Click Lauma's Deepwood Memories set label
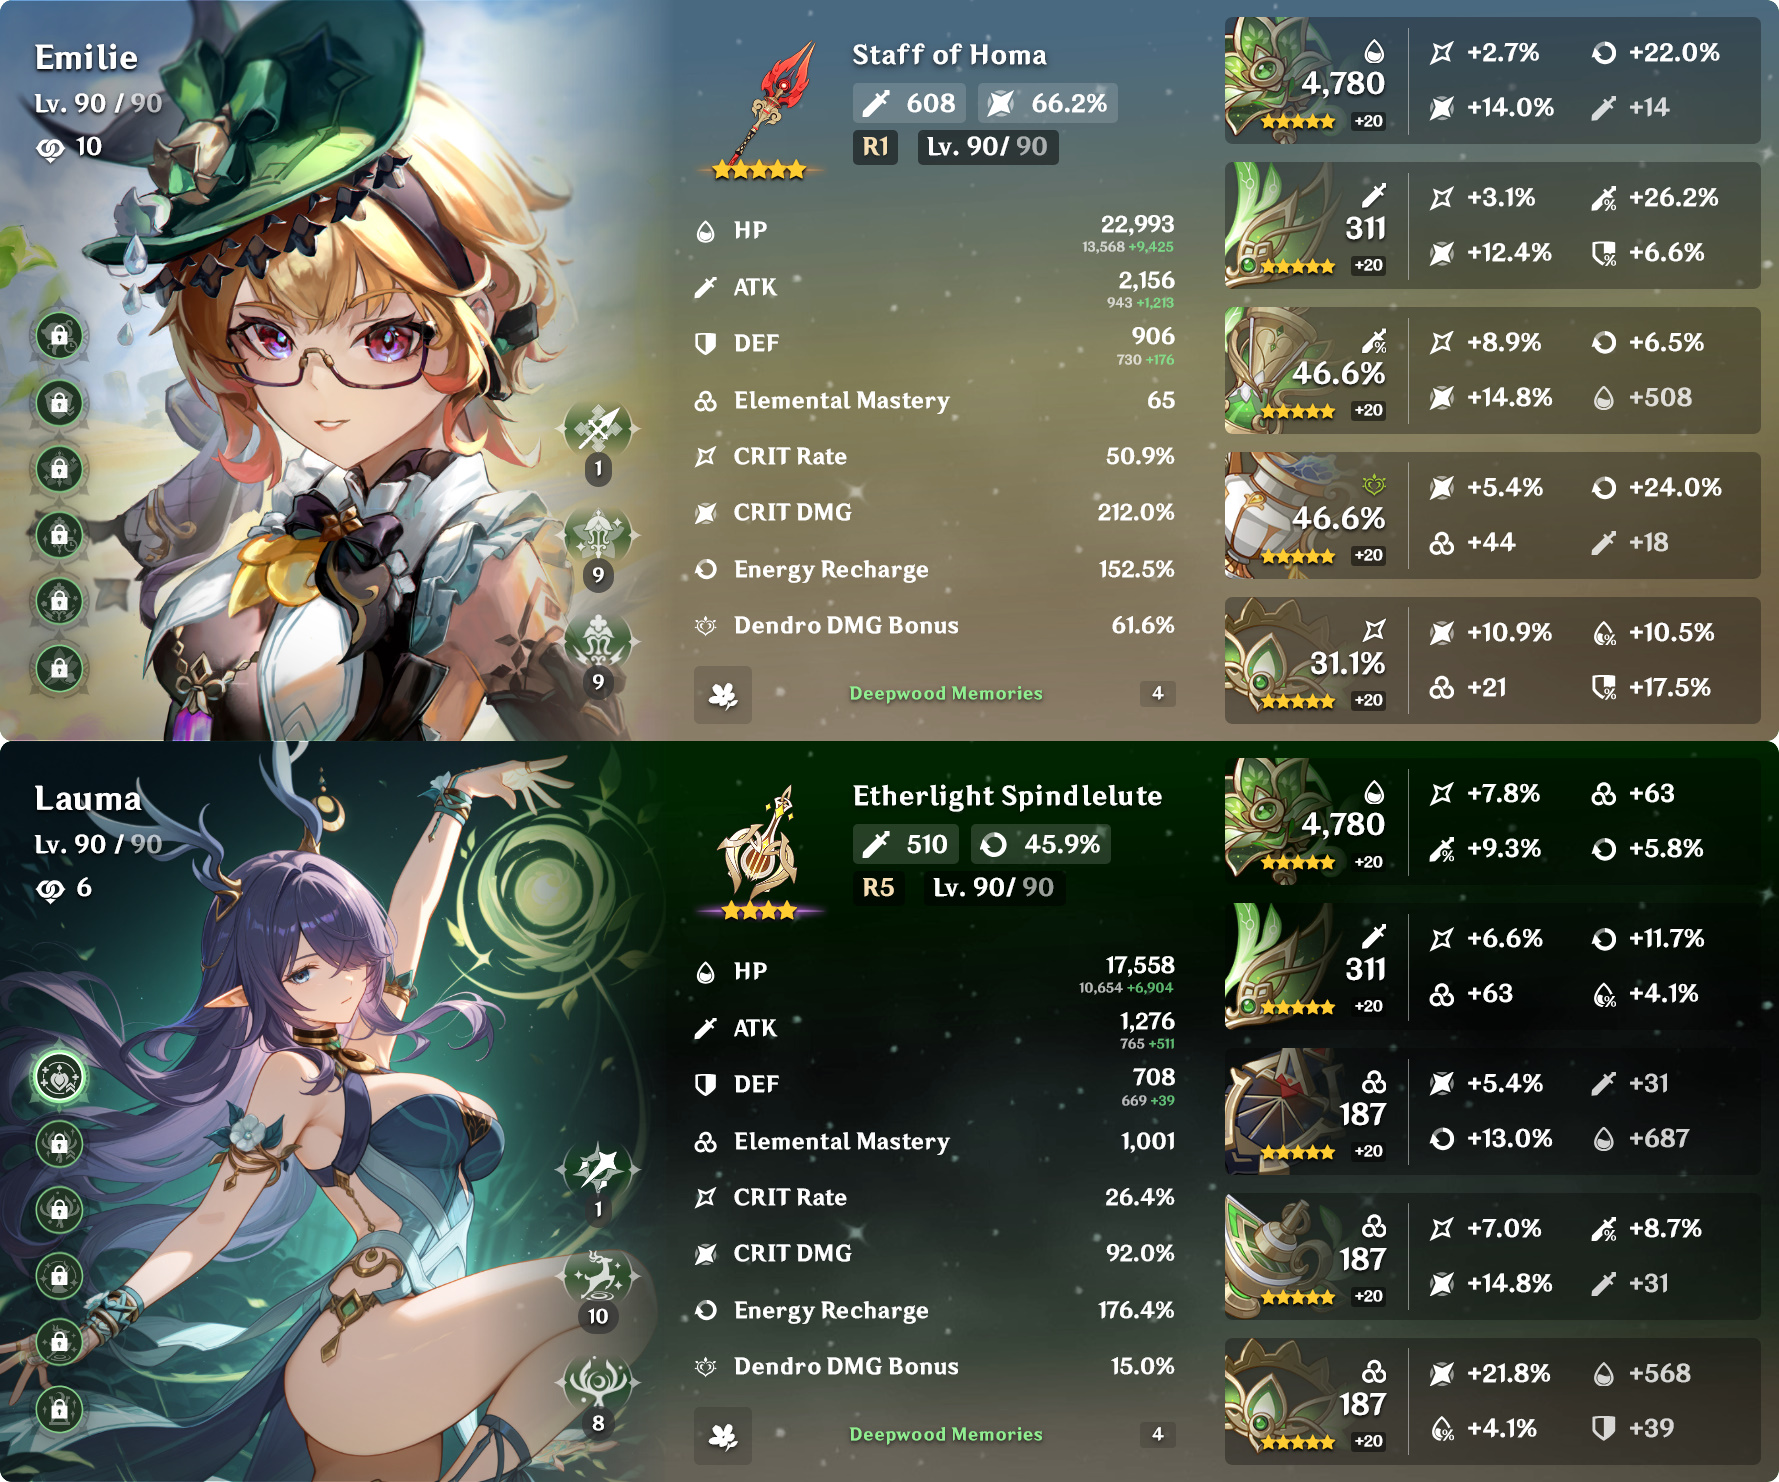1779x1482 pixels. point(946,1434)
